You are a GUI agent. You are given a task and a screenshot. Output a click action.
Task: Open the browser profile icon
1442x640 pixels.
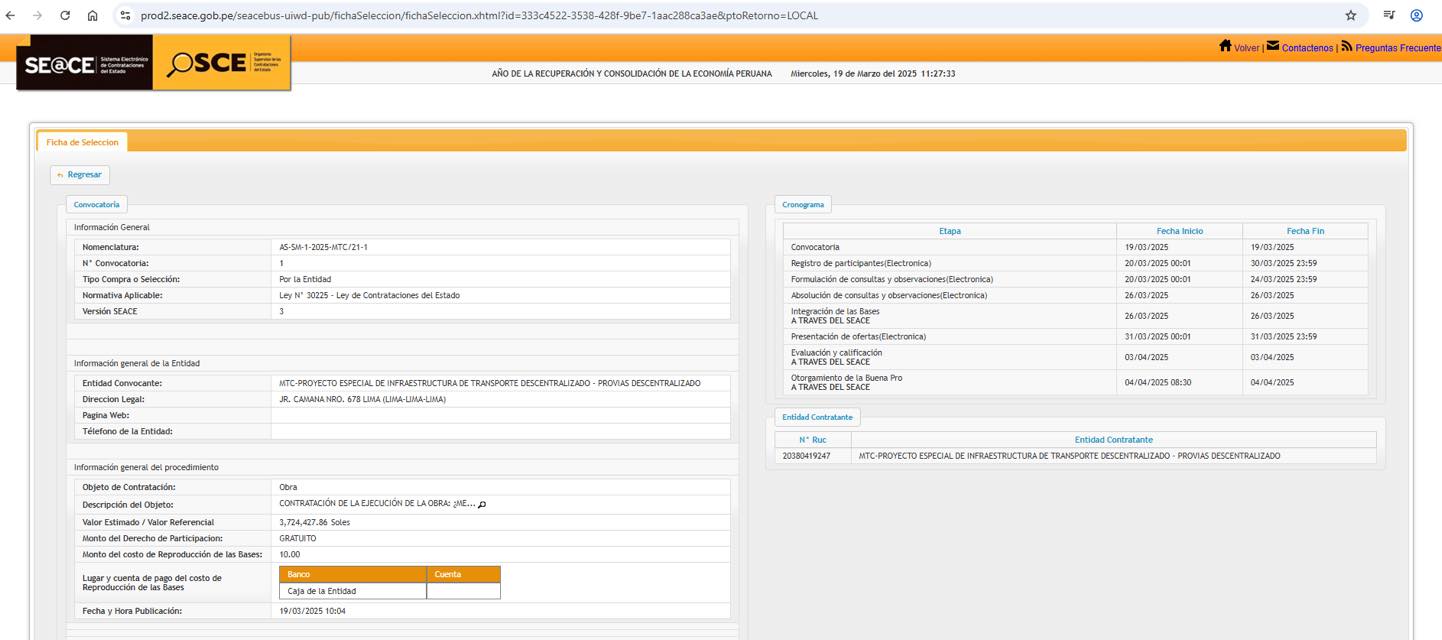1416,15
